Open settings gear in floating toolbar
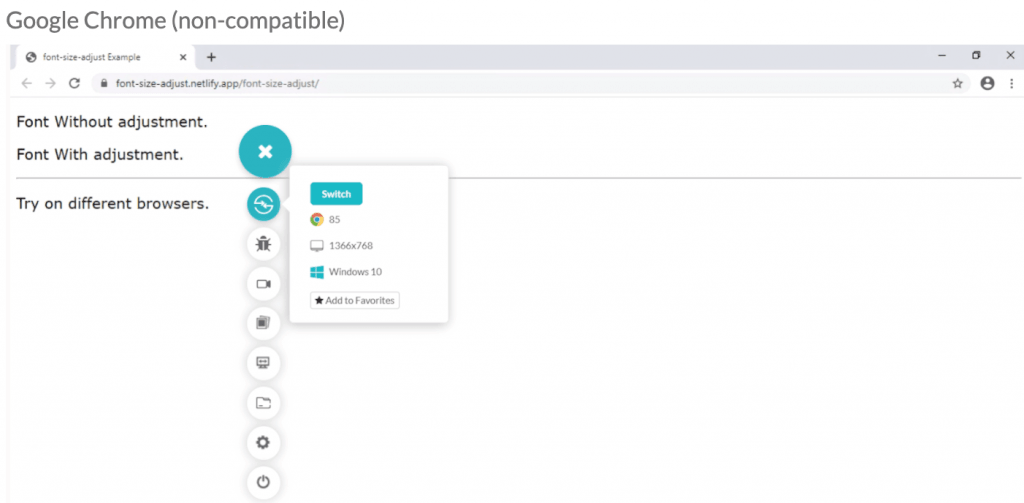The image size is (1024, 503). click(x=263, y=442)
